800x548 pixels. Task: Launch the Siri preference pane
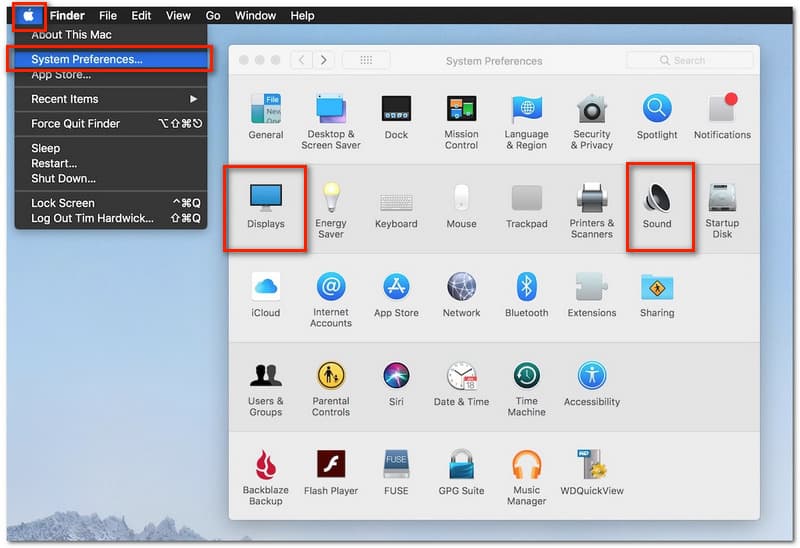(x=396, y=381)
